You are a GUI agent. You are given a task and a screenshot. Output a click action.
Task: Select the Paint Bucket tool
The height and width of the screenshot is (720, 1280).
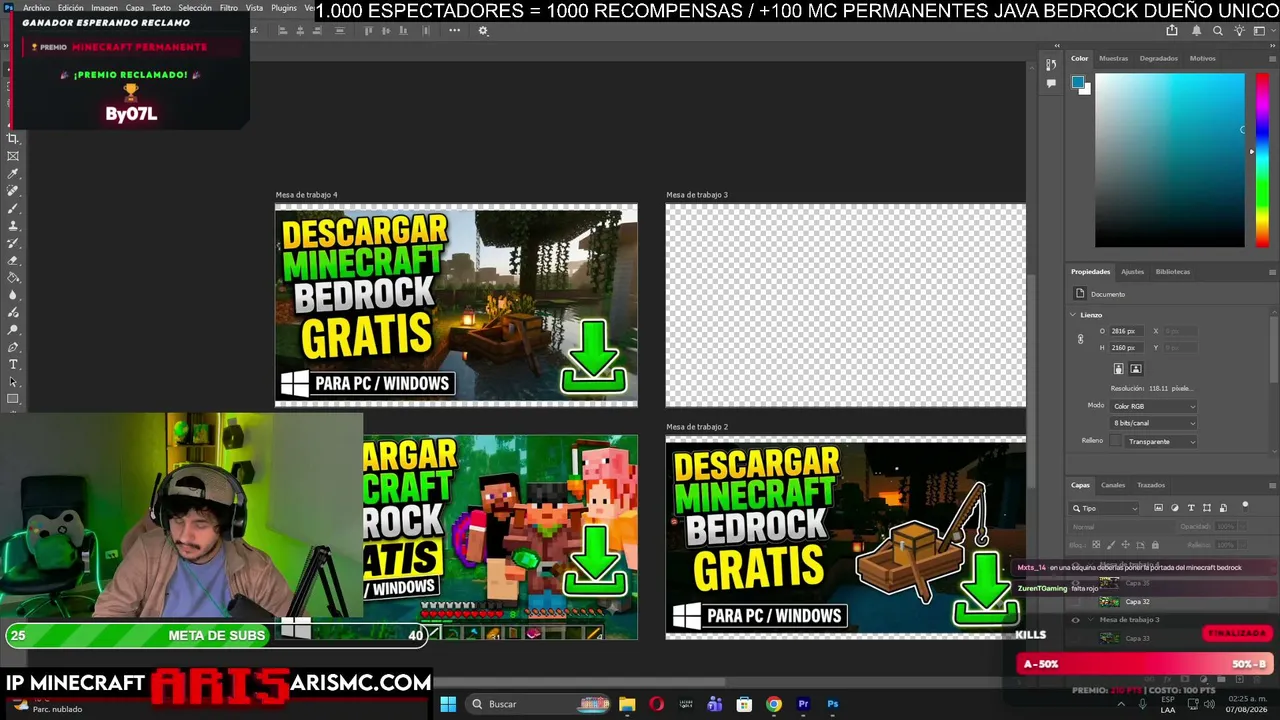[x=13, y=278]
